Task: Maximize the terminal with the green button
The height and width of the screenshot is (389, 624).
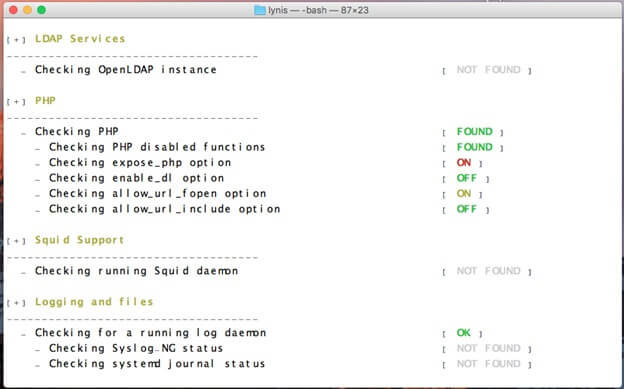Action: [x=42, y=10]
